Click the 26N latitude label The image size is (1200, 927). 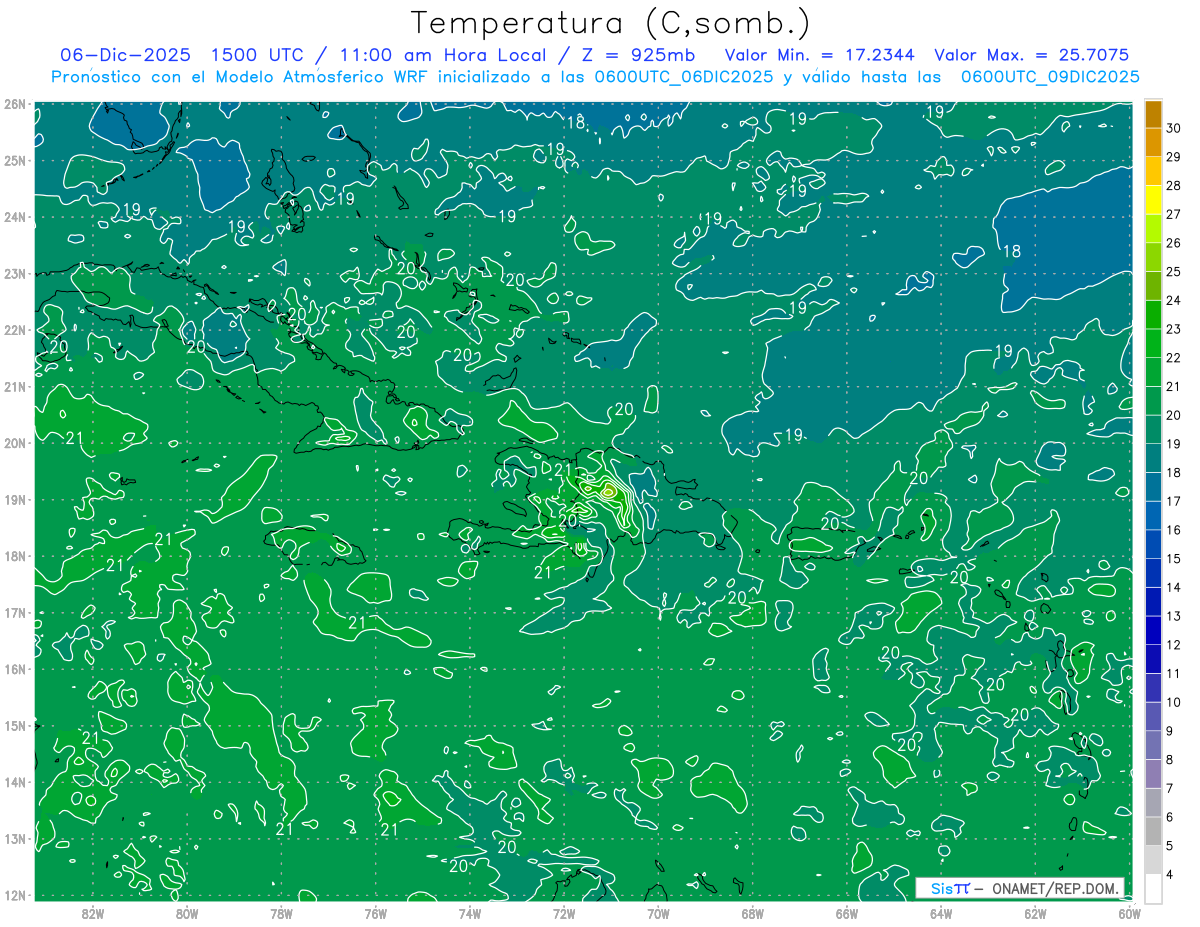pos(15,104)
